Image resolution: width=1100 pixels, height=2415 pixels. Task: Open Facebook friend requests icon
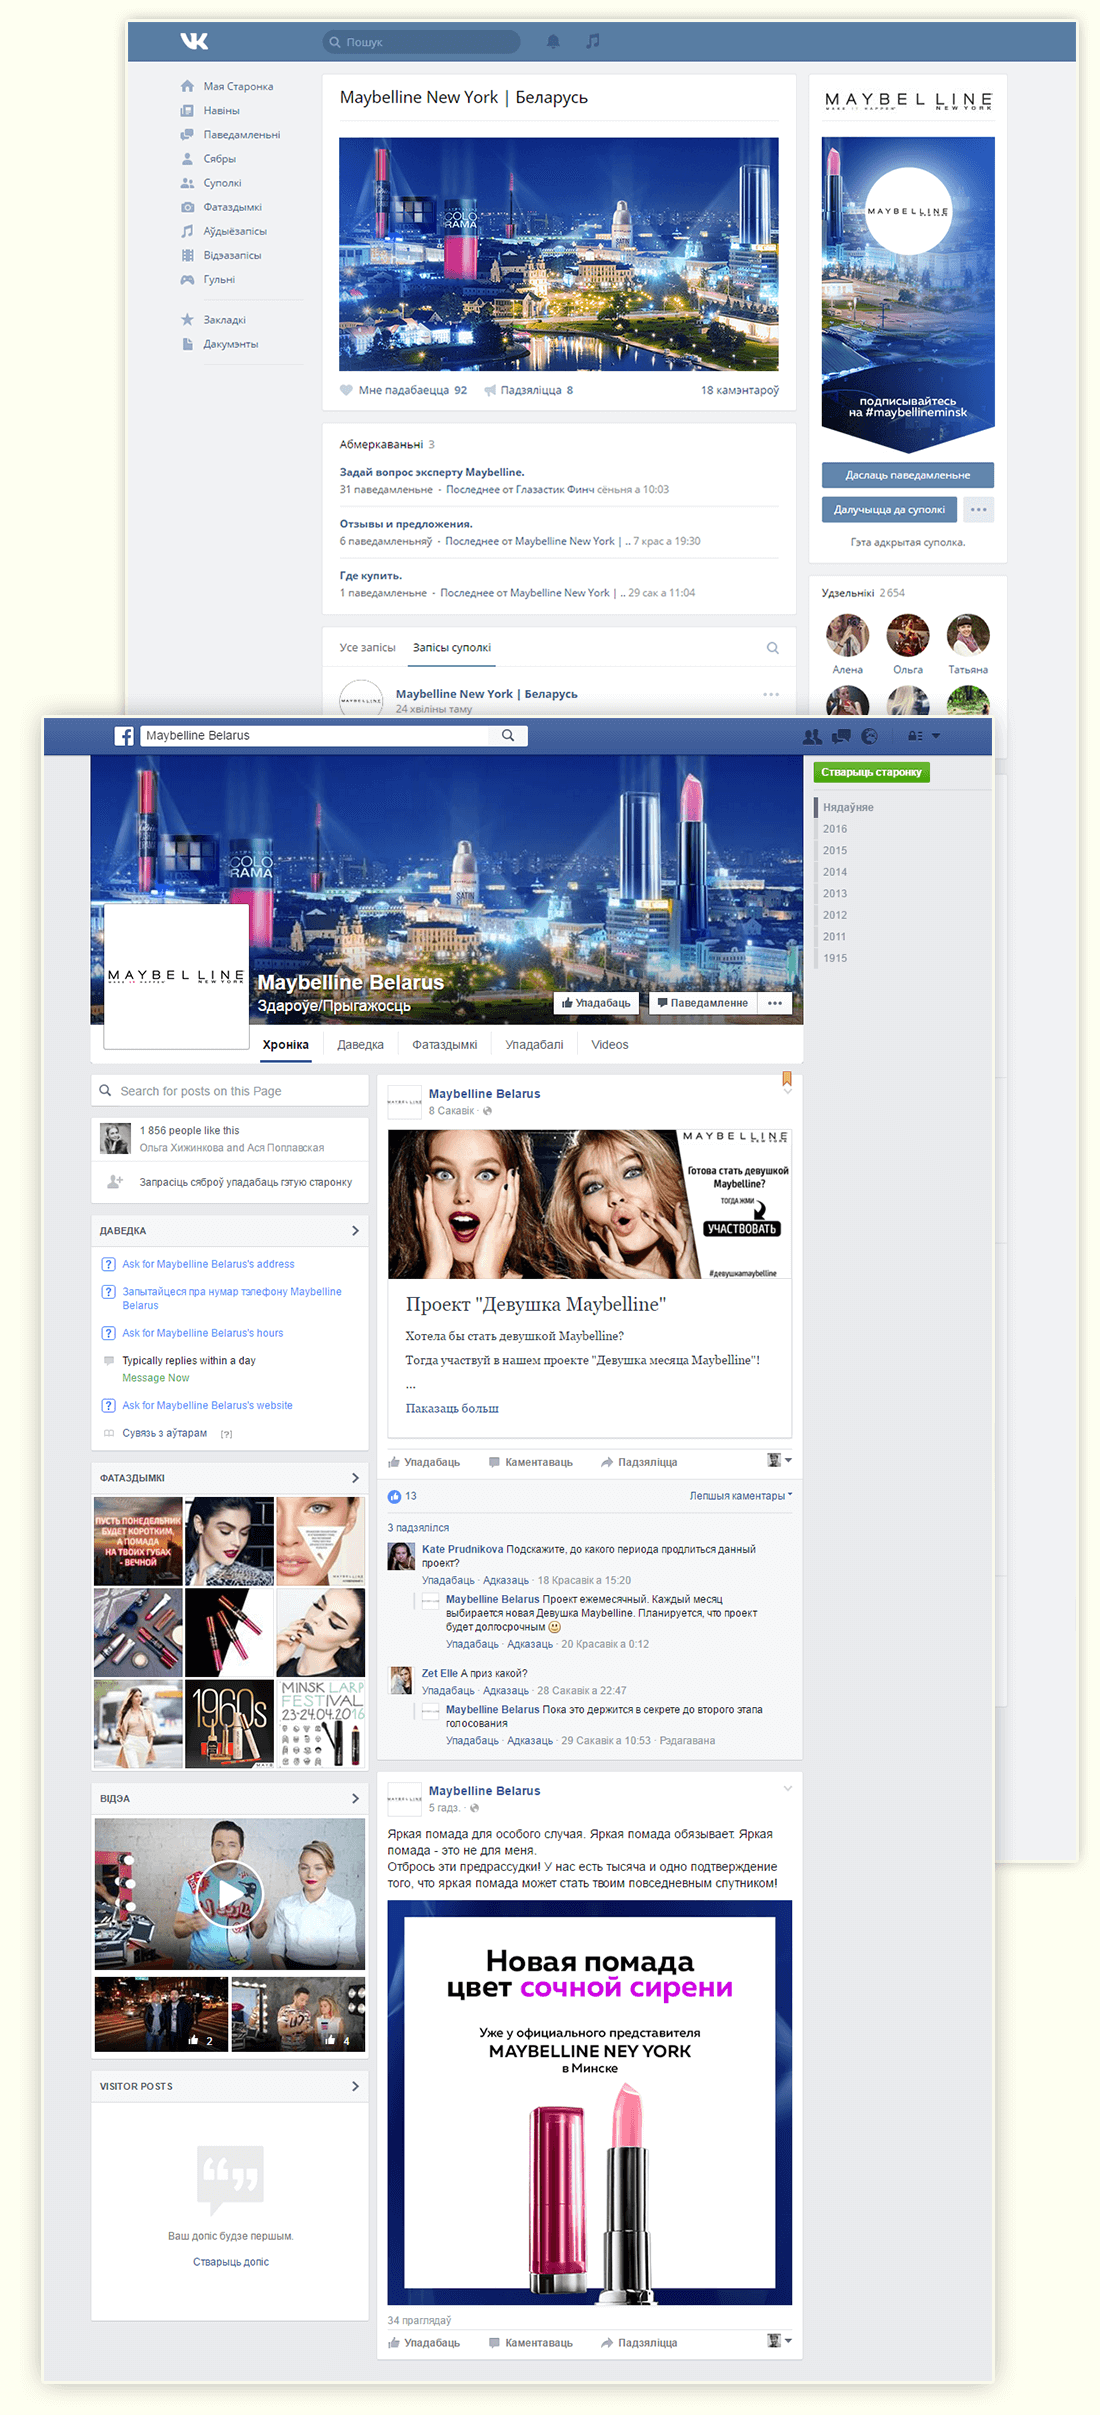tap(812, 736)
